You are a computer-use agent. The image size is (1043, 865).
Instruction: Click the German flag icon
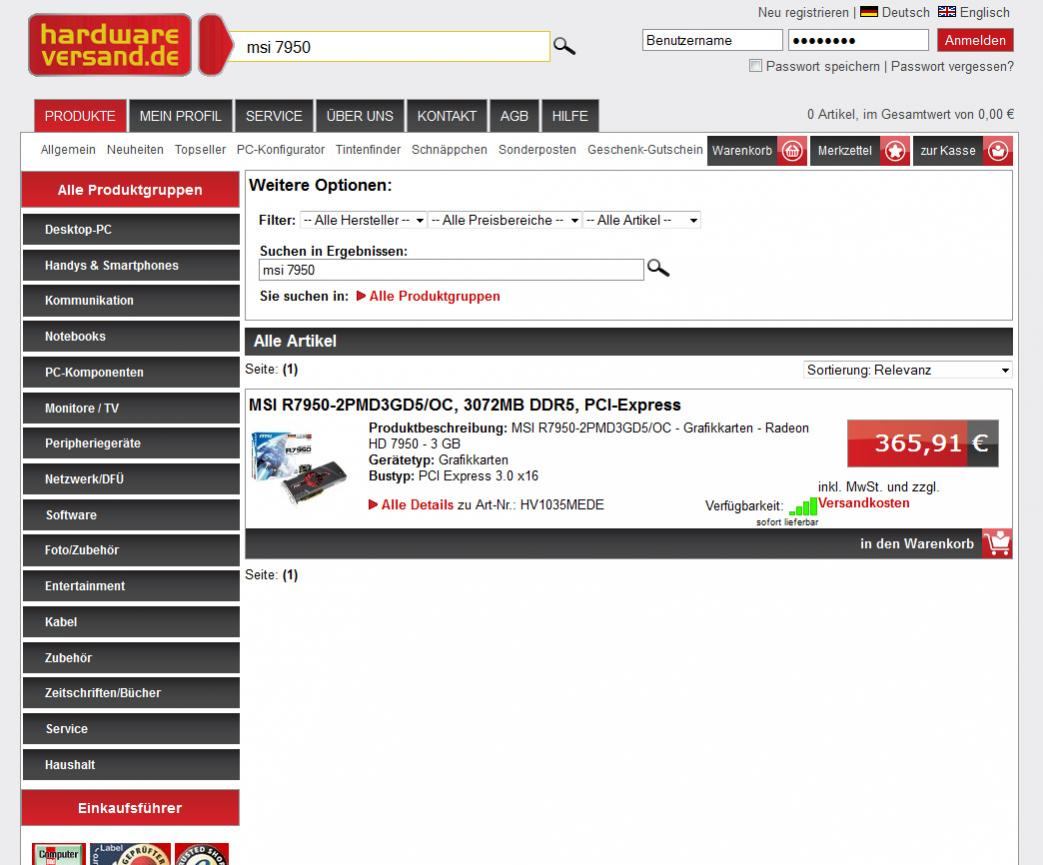[x=869, y=12]
